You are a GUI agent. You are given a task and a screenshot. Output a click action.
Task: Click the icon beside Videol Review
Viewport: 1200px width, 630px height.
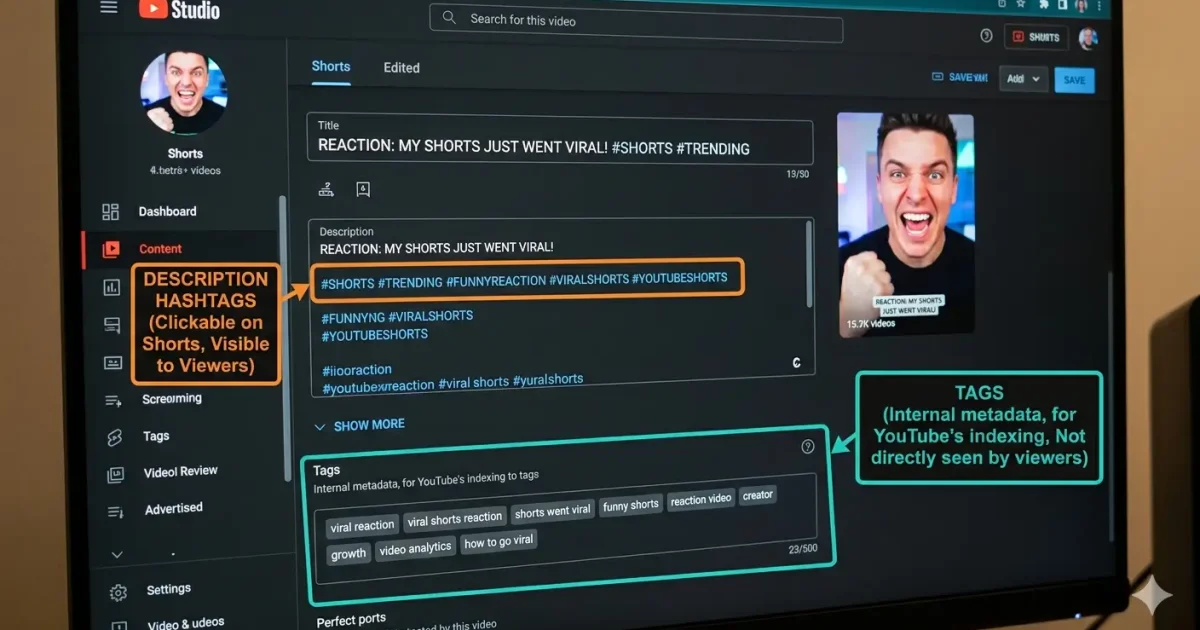(x=115, y=474)
